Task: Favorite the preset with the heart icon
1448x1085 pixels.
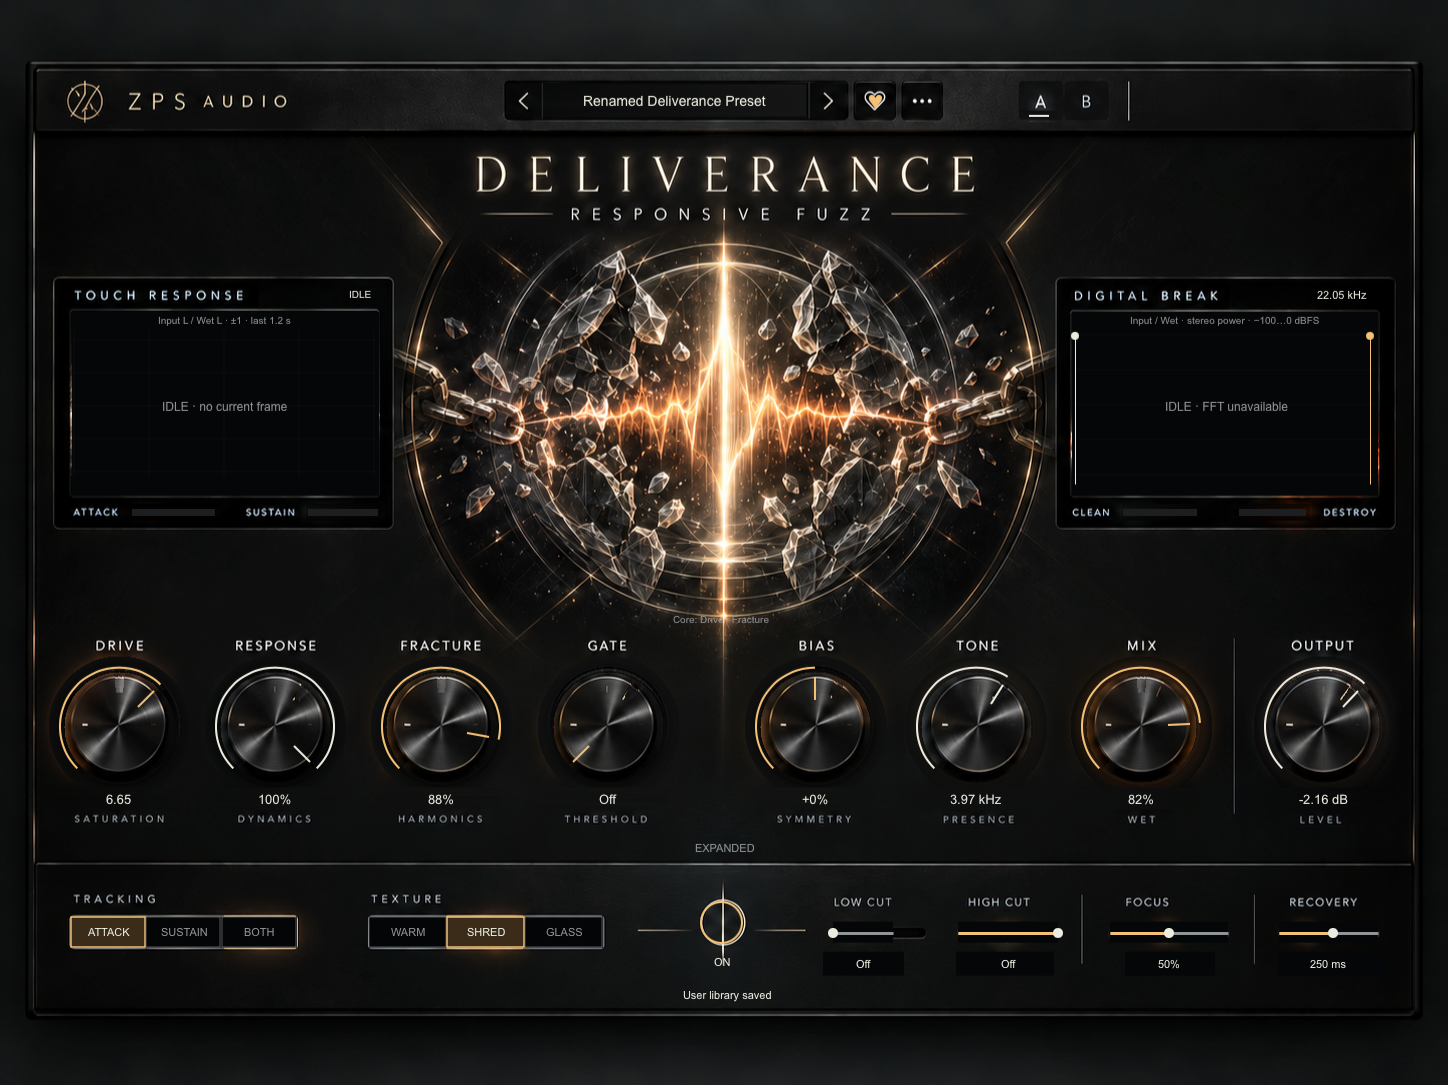Action: [875, 101]
